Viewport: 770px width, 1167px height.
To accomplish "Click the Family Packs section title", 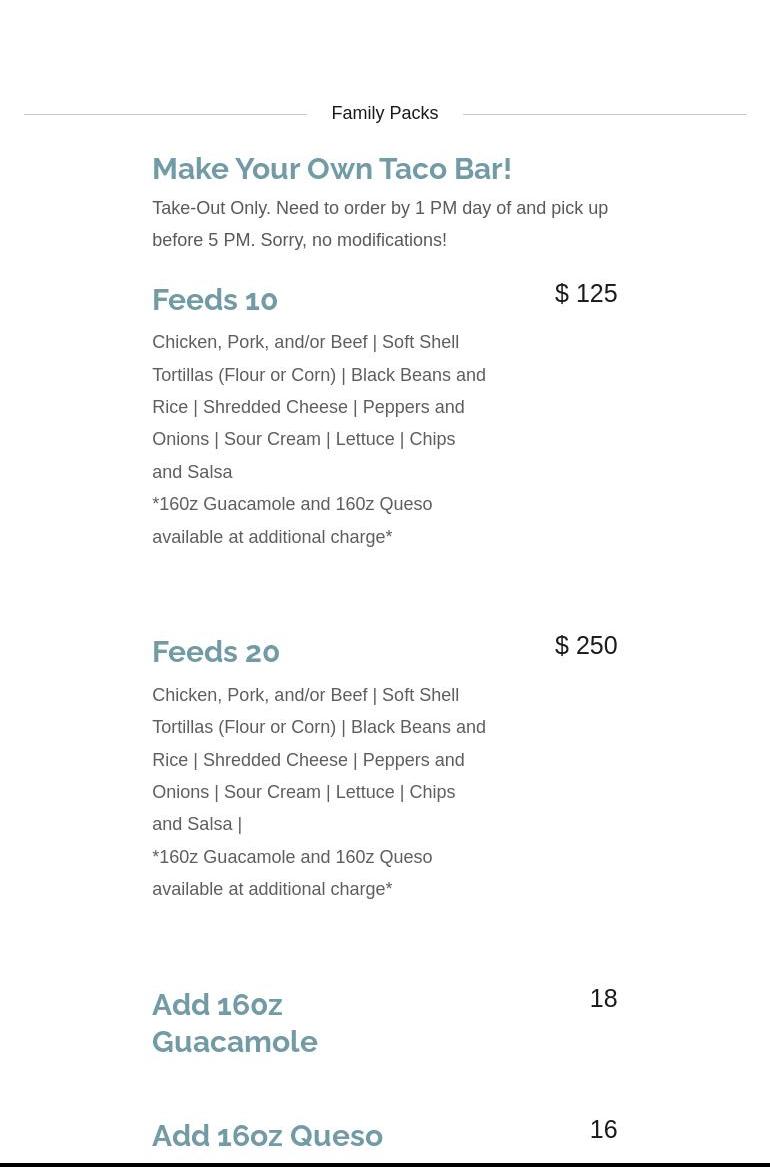I will click(384, 113).
